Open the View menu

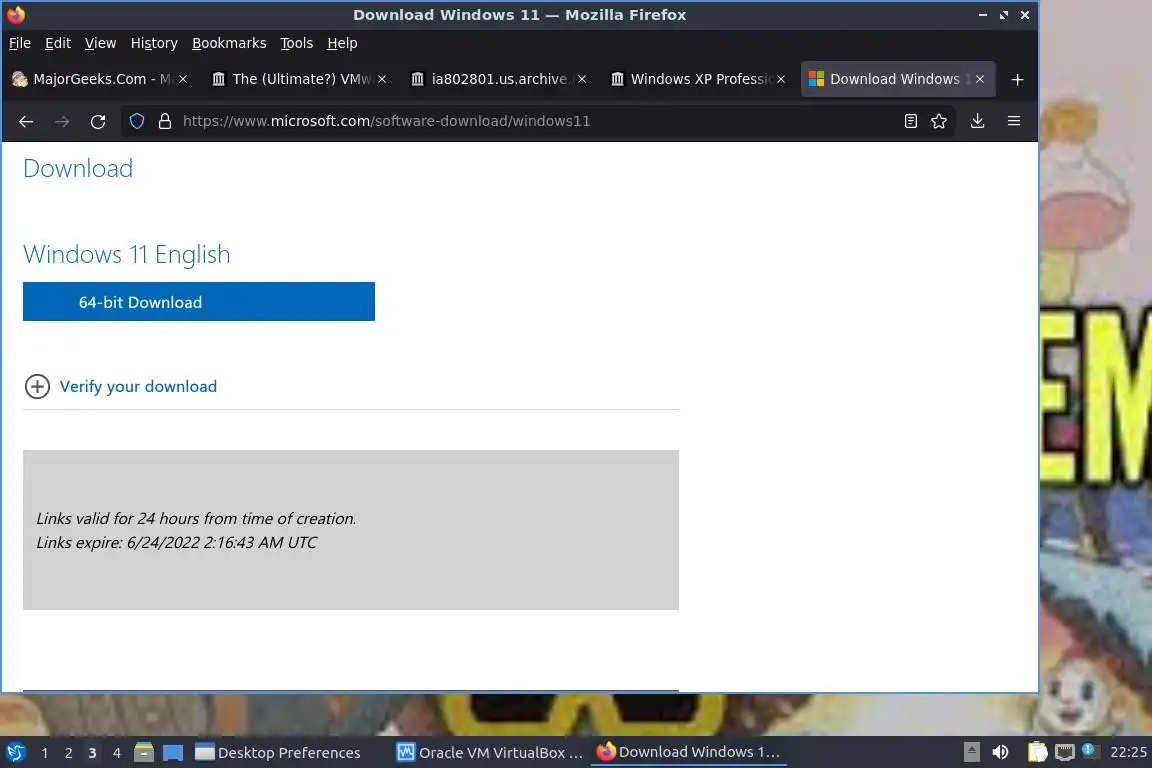coord(101,43)
